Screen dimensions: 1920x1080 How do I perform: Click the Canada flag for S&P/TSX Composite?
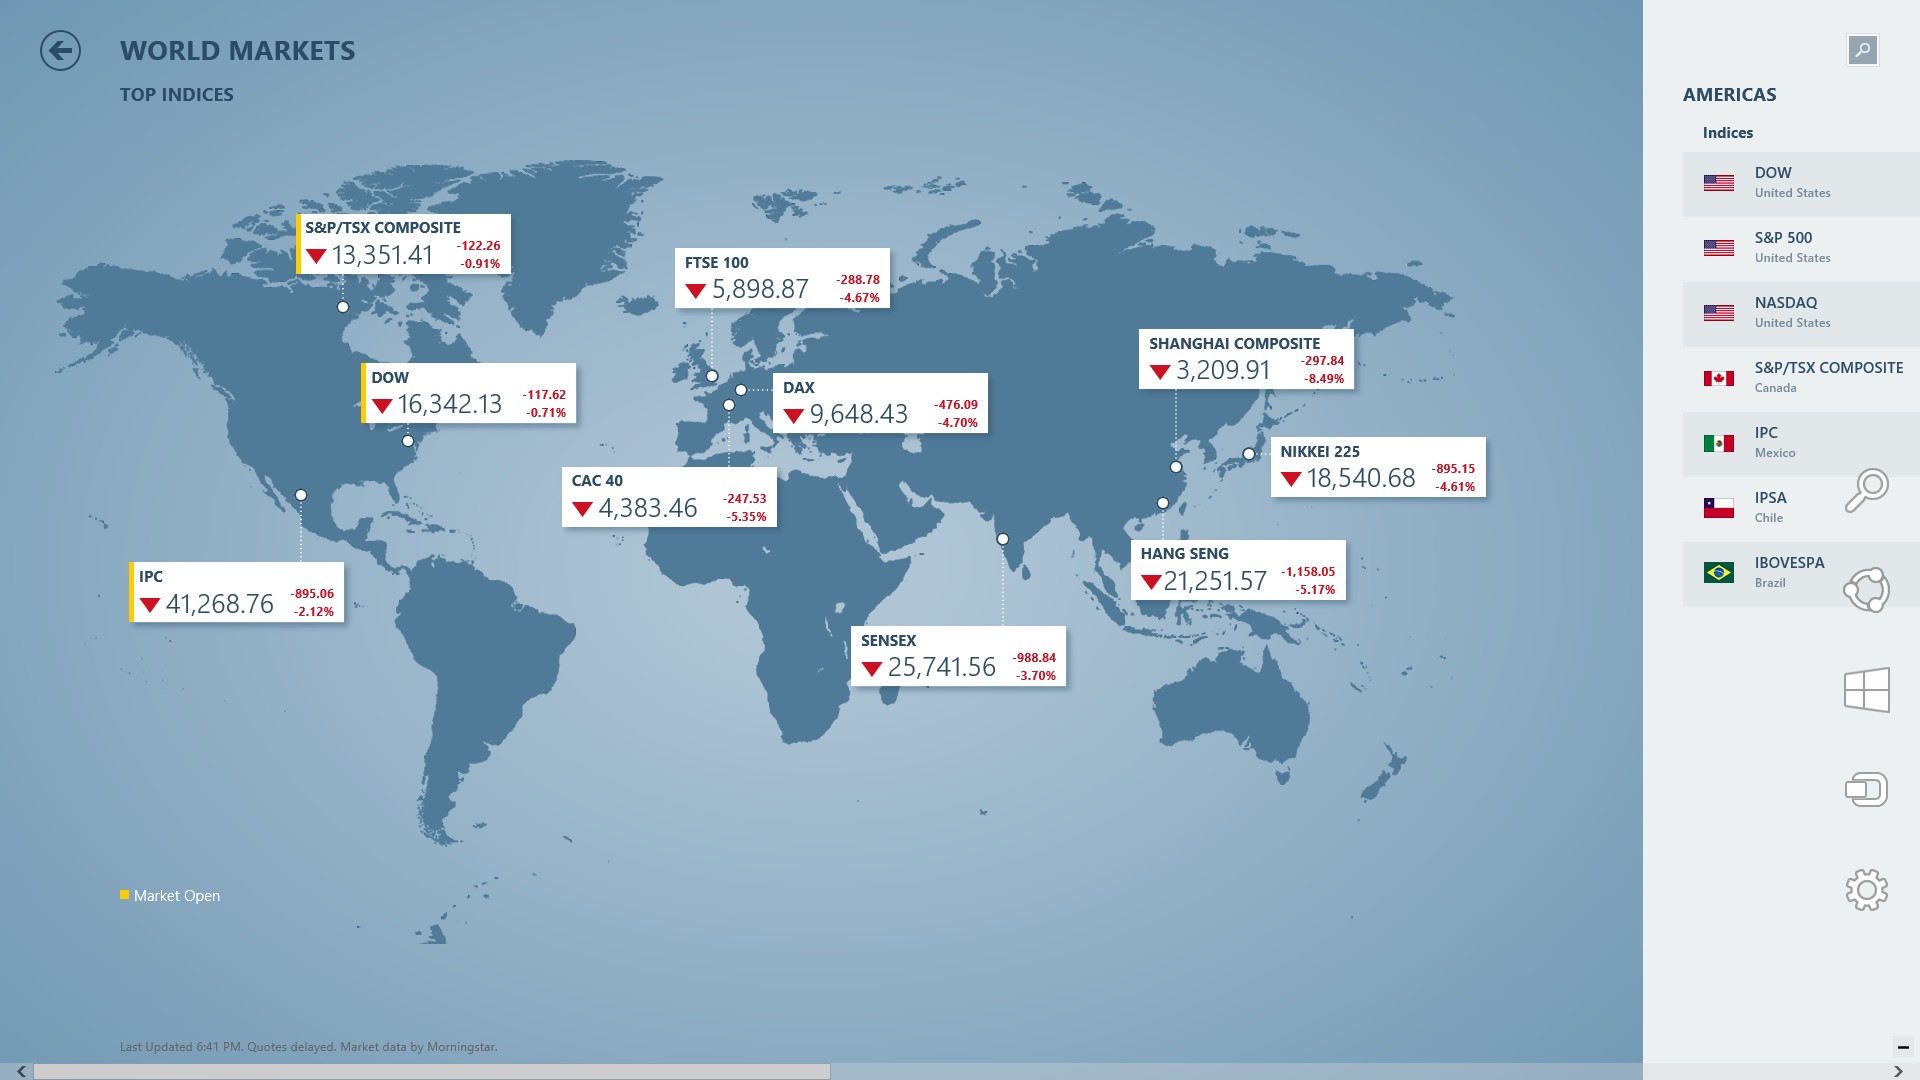[x=1719, y=378]
